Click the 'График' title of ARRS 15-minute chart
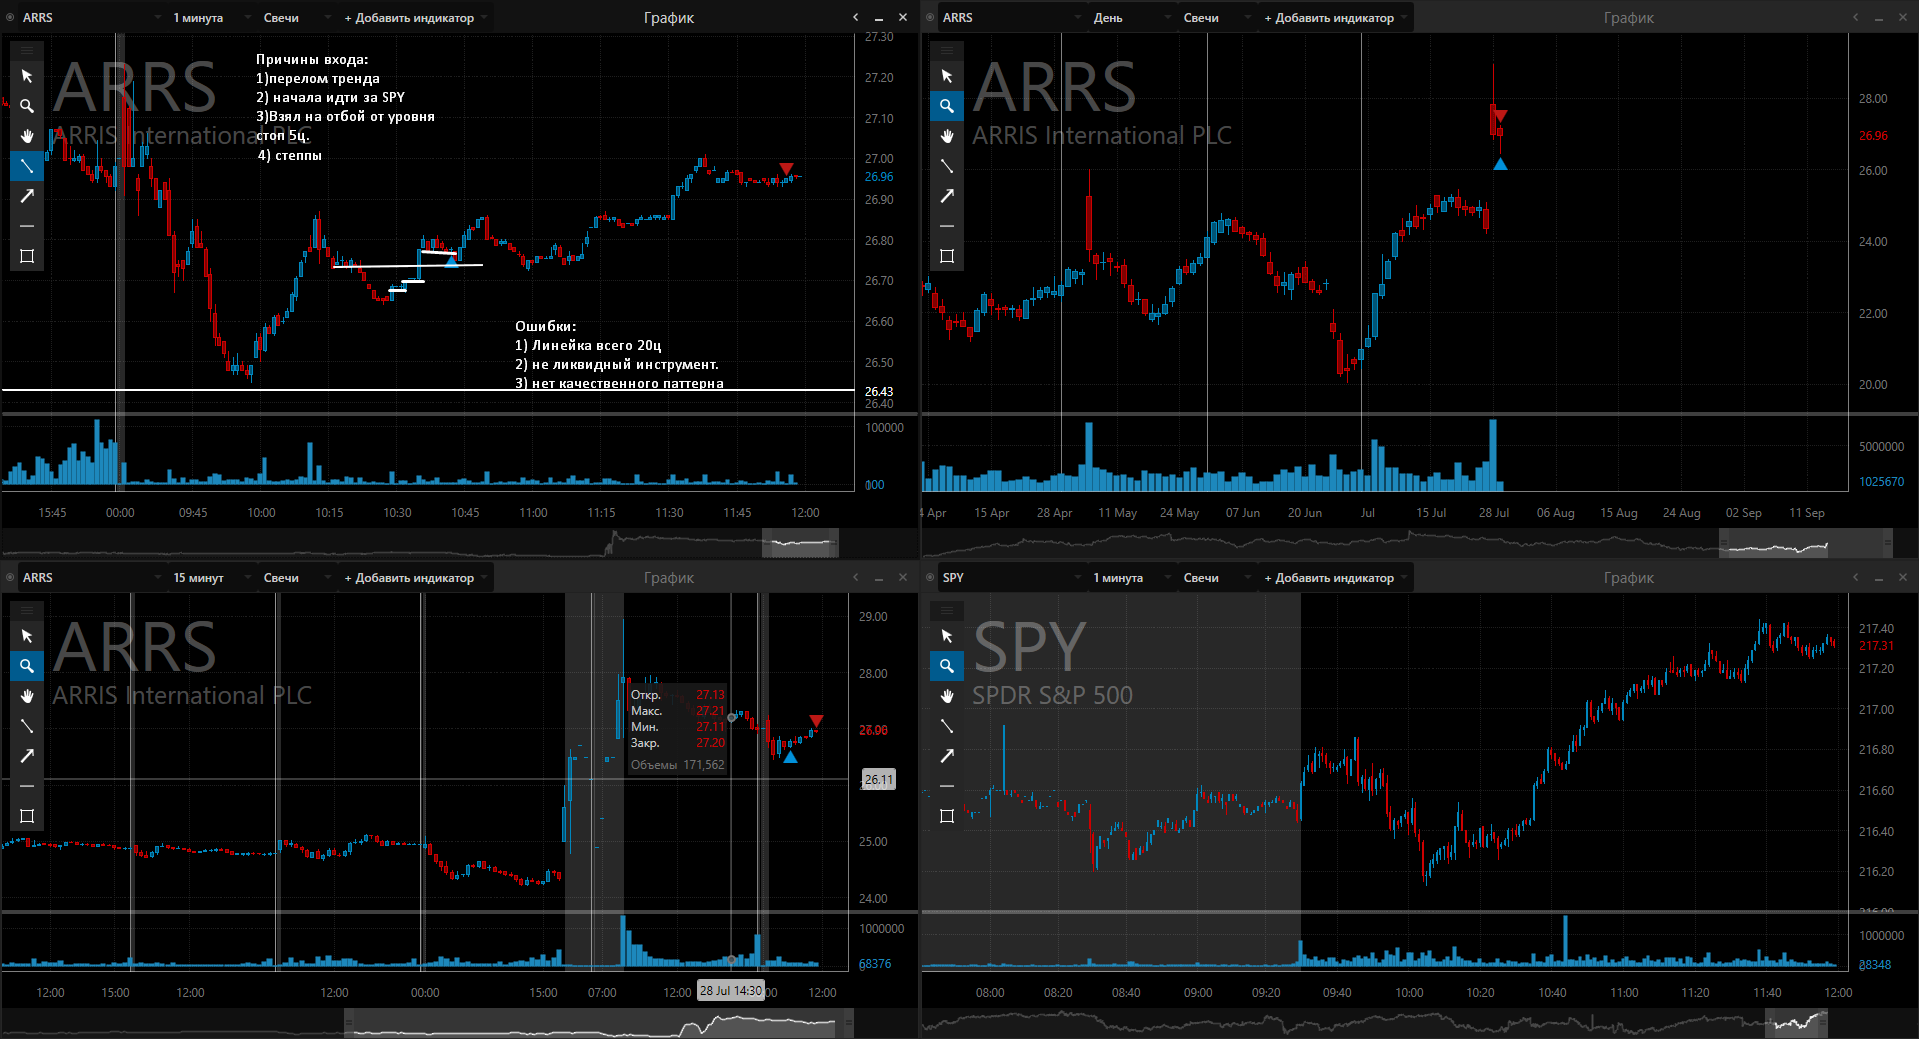 669,578
